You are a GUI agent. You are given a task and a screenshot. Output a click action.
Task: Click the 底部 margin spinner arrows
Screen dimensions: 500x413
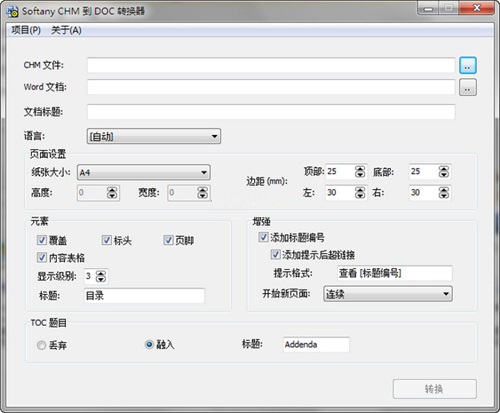click(443, 172)
